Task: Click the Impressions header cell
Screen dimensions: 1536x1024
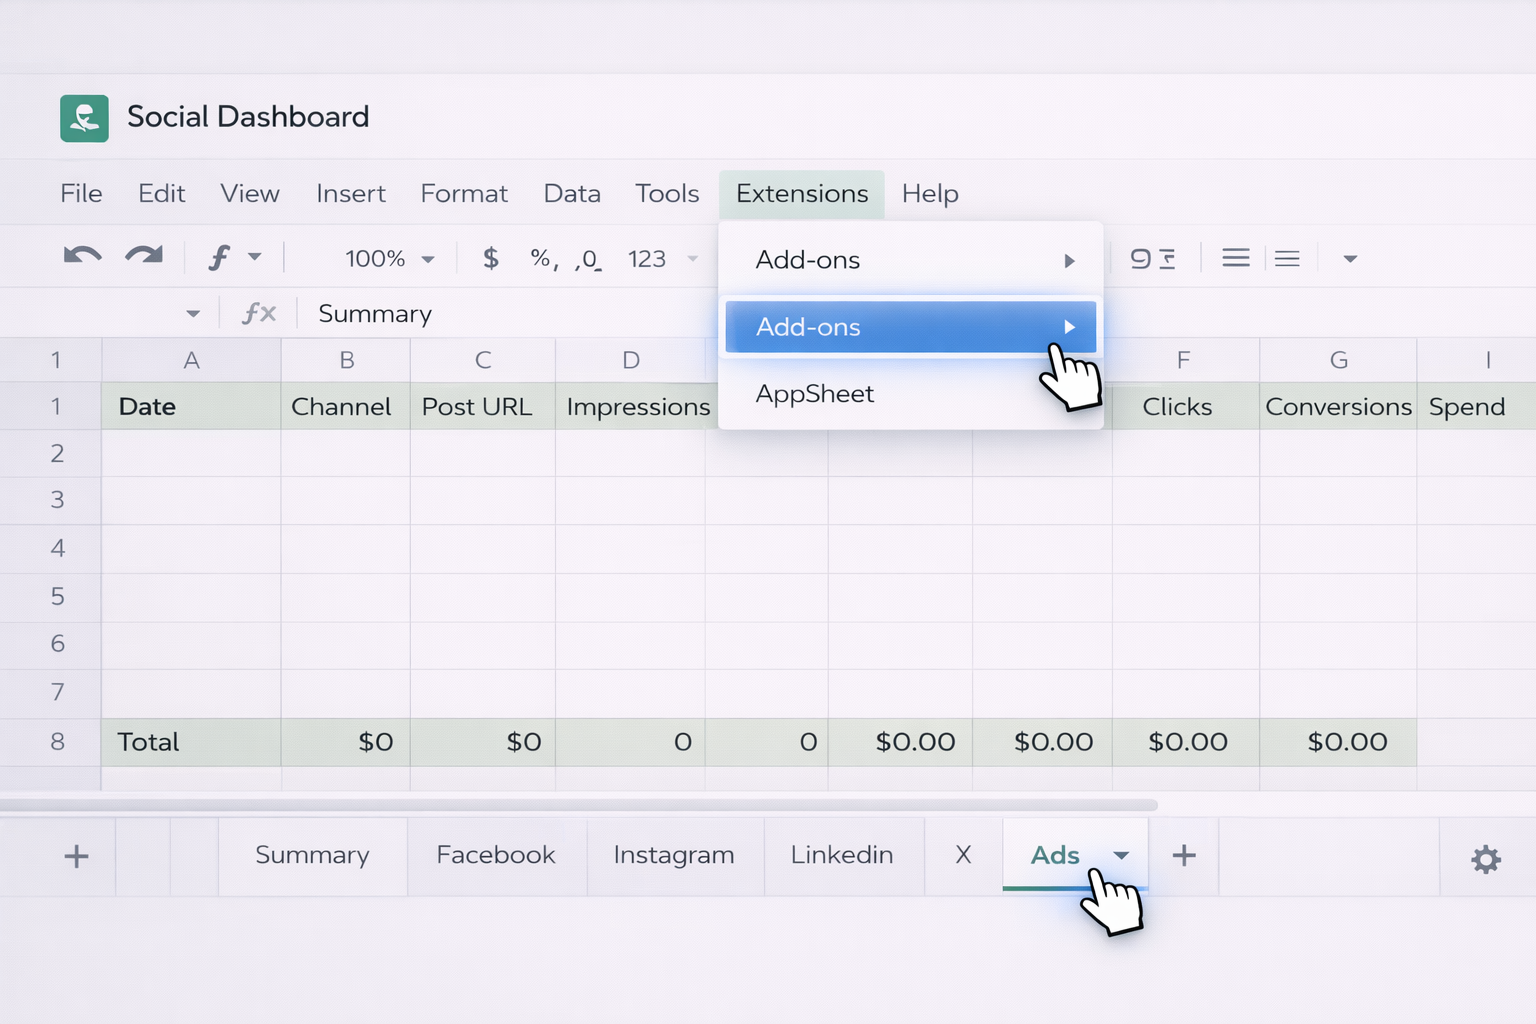Action: pos(637,407)
